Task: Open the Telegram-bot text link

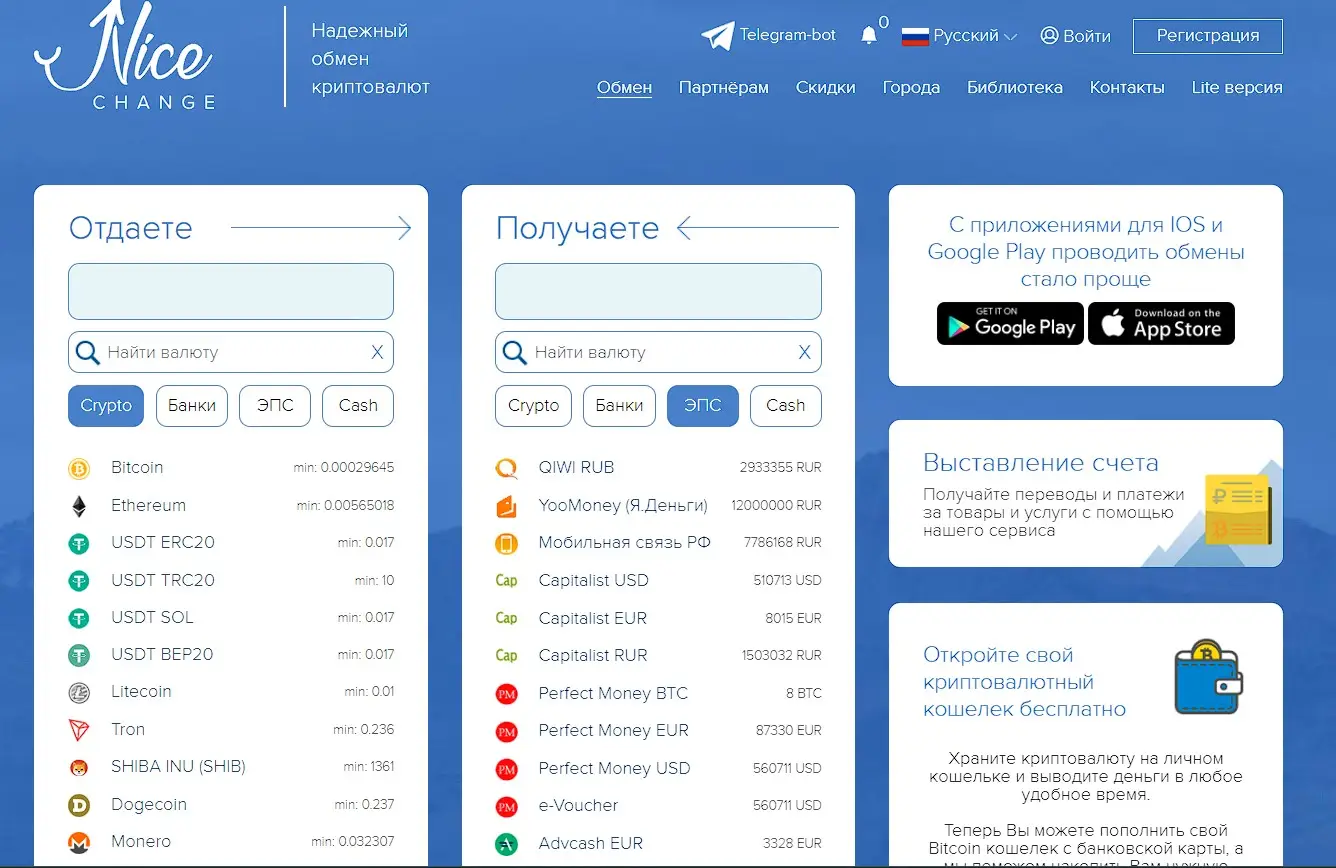Action: coord(788,35)
